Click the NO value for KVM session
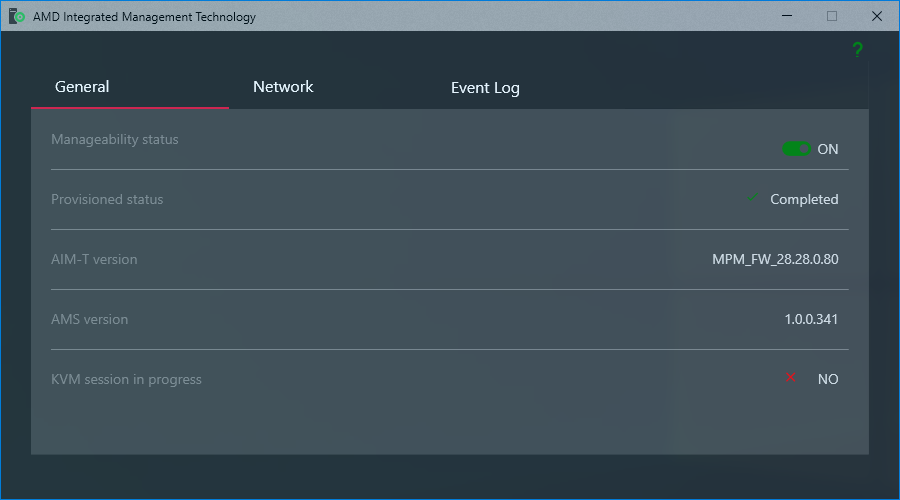900x500 pixels. [x=828, y=379]
